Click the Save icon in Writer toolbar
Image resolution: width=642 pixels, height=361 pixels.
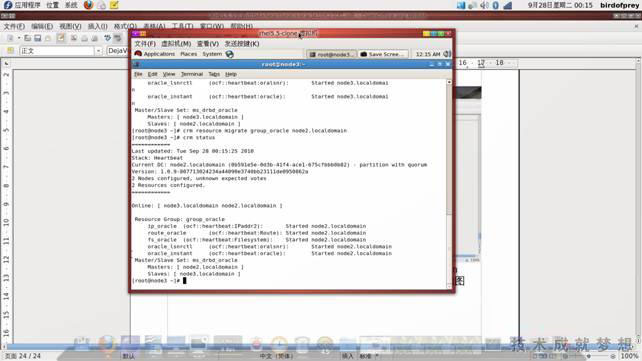coord(38,38)
